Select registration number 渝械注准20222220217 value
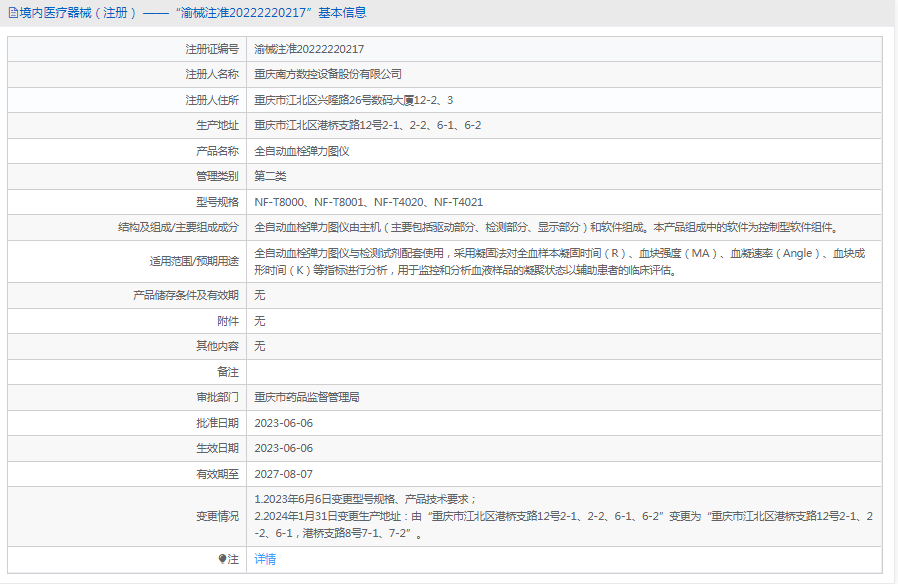 (x=309, y=49)
